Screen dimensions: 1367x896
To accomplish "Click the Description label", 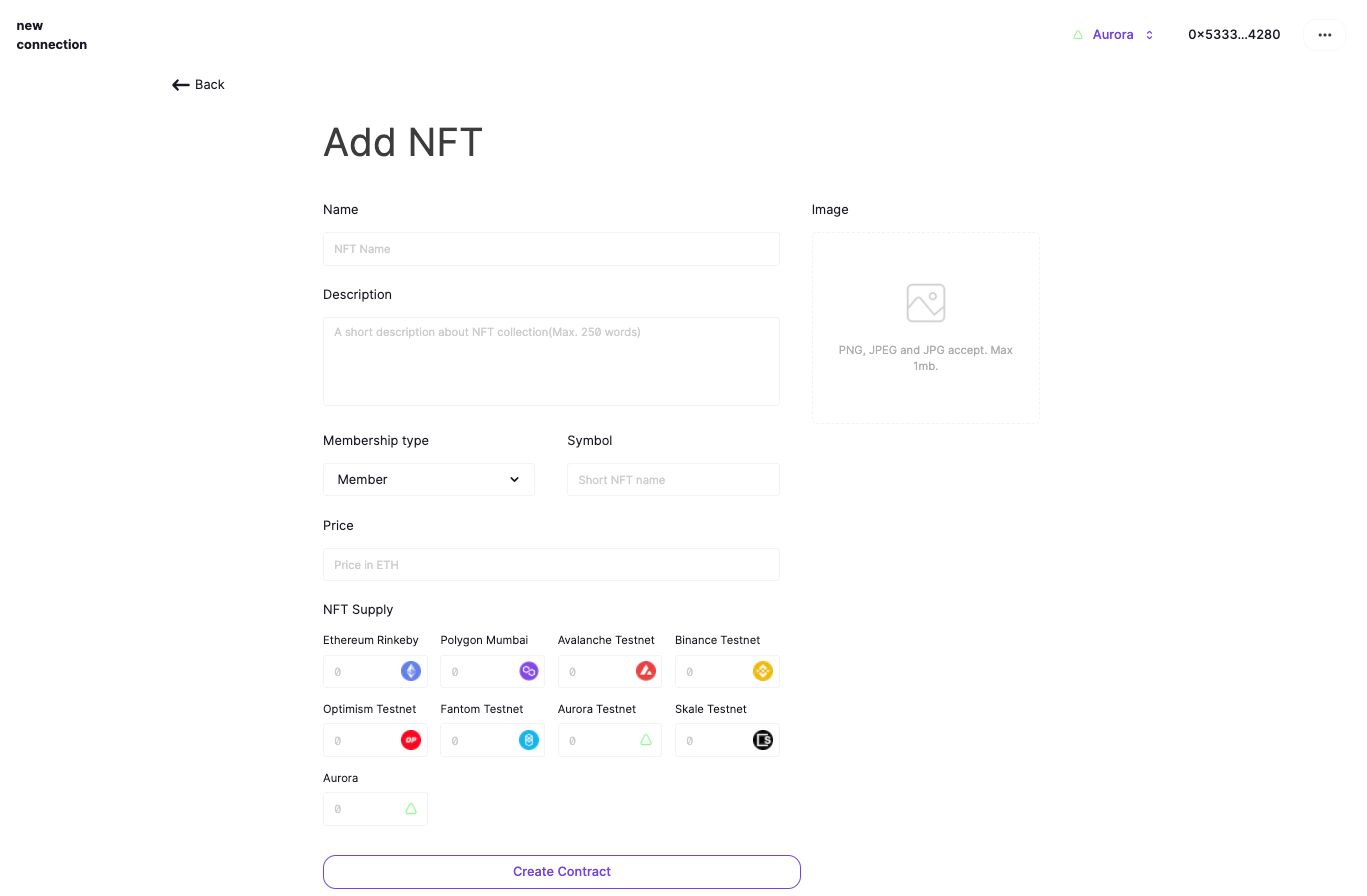I will click(x=357, y=295).
